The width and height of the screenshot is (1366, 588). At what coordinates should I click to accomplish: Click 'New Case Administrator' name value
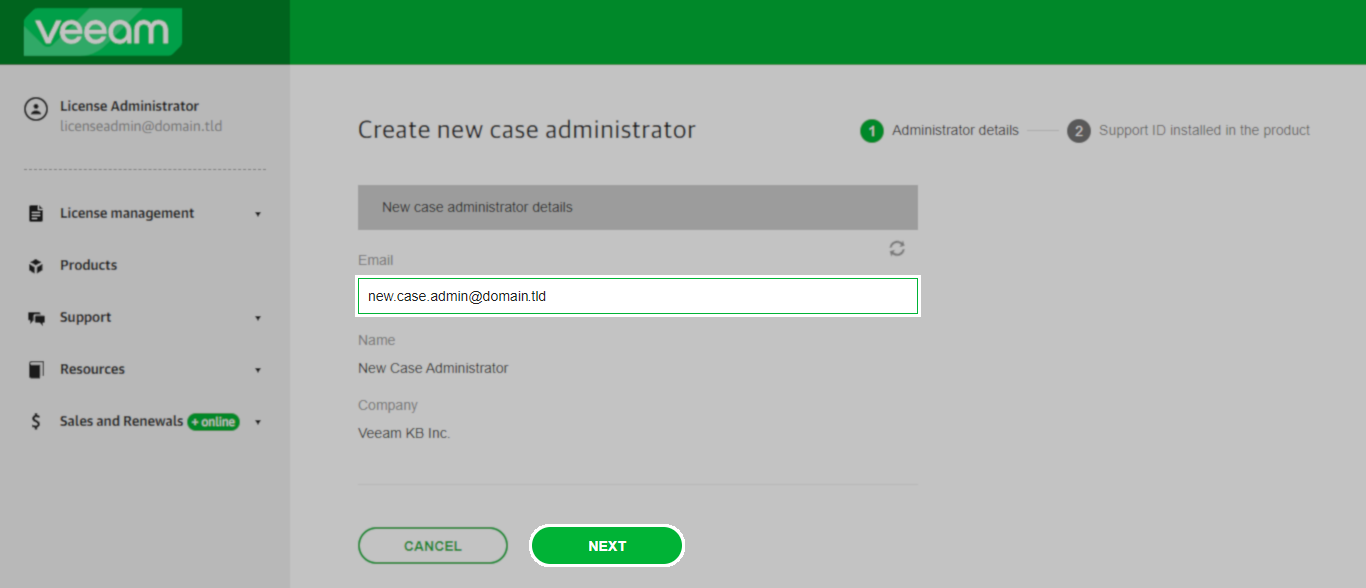[x=433, y=368]
